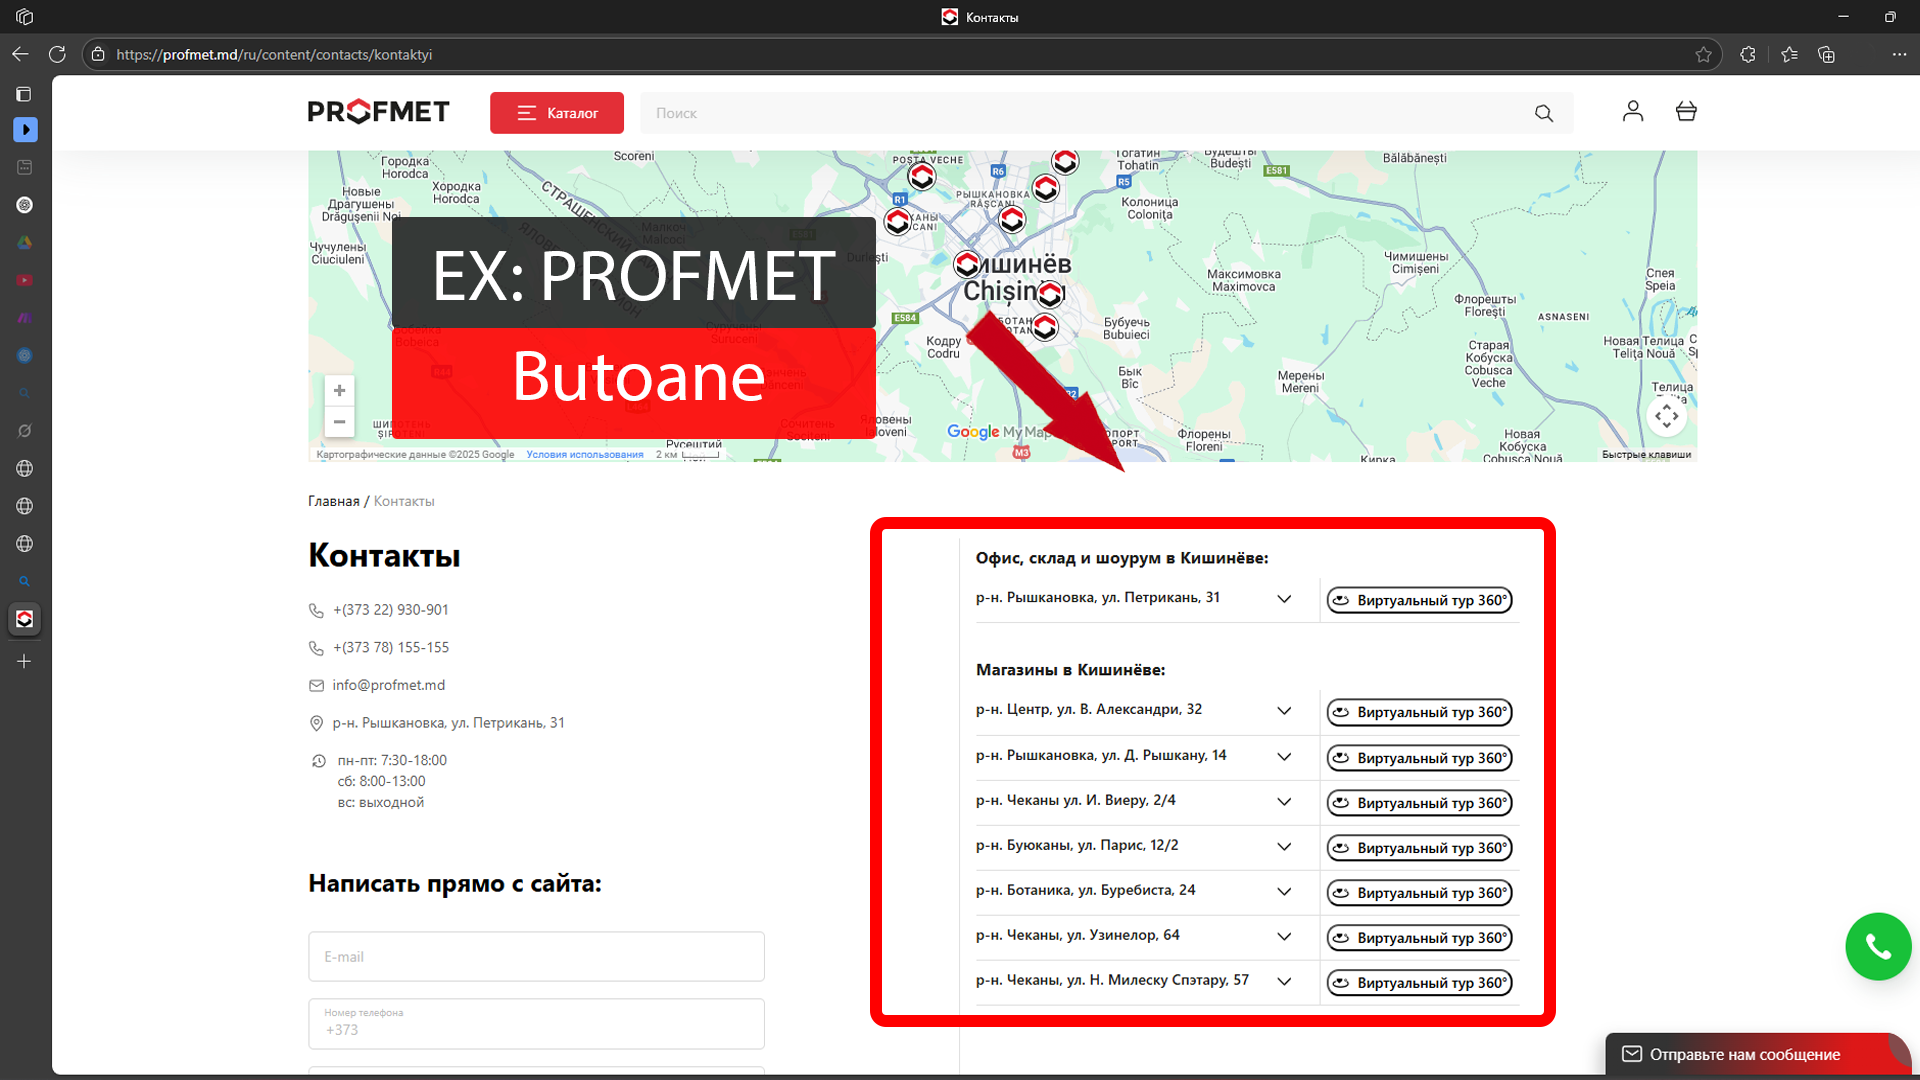1920x1080 pixels.
Task: Click the browser address bar URL
Action: click(274, 54)
